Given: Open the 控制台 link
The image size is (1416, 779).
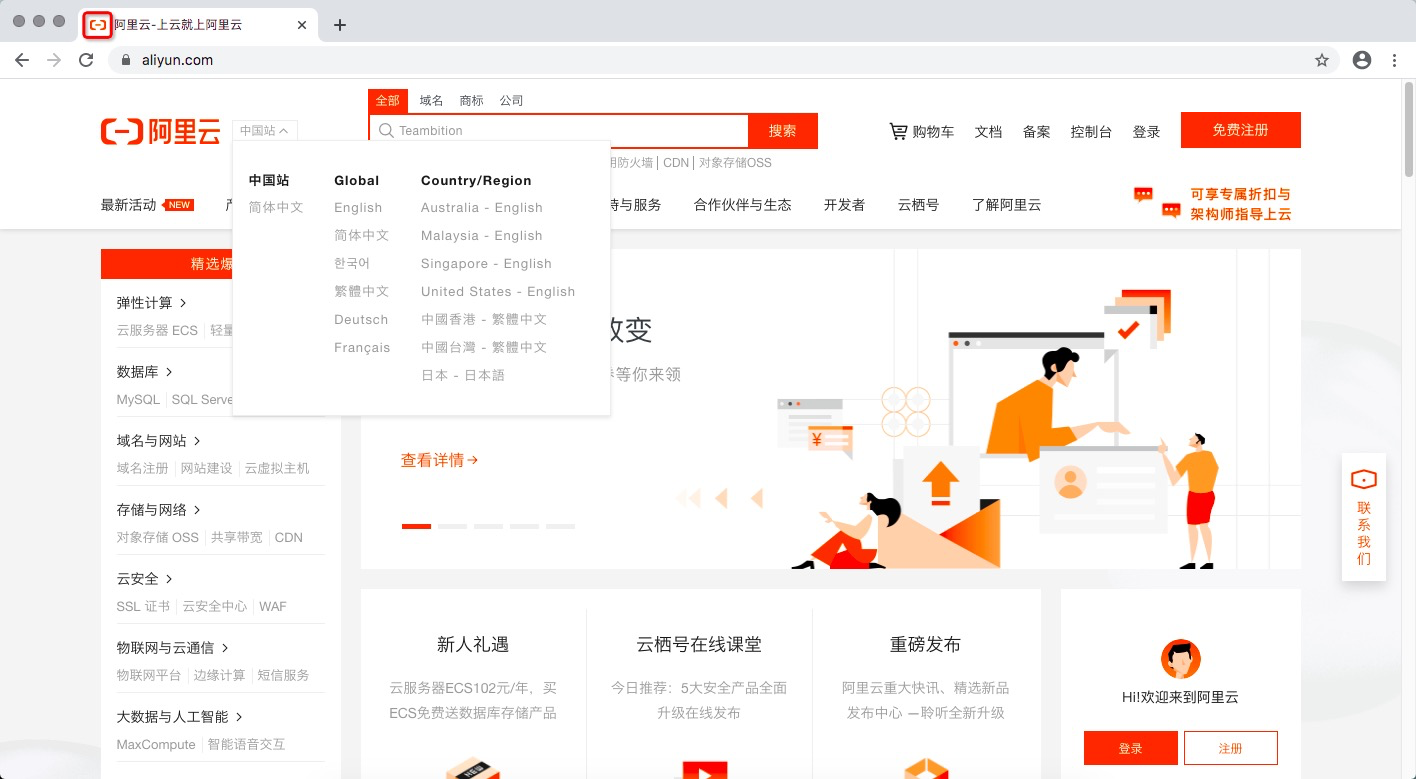Looking at the screenshot, I should point(1091,132).
